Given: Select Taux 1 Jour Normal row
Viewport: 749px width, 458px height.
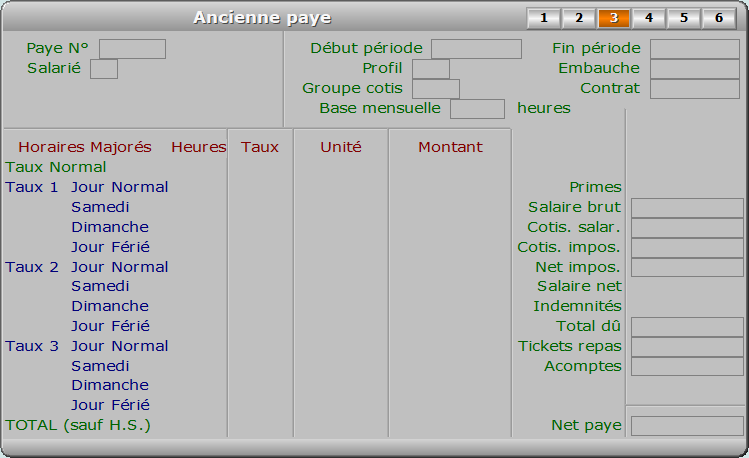Looking at the screenshot, I should click(x=86, y=187).
